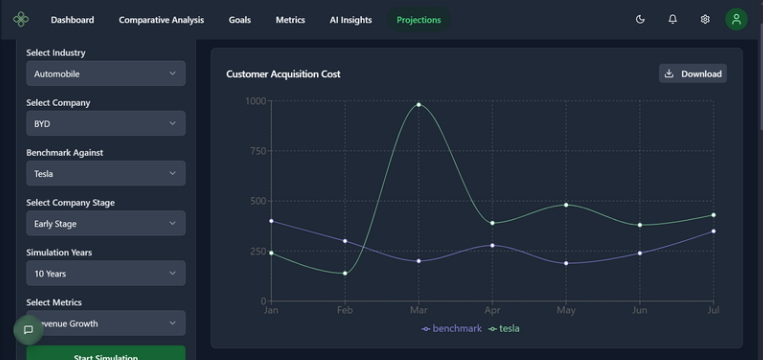Viewport: 763px width, 360px height.
Task: Click the Jun x-axis label
Action: coord(640,310)
